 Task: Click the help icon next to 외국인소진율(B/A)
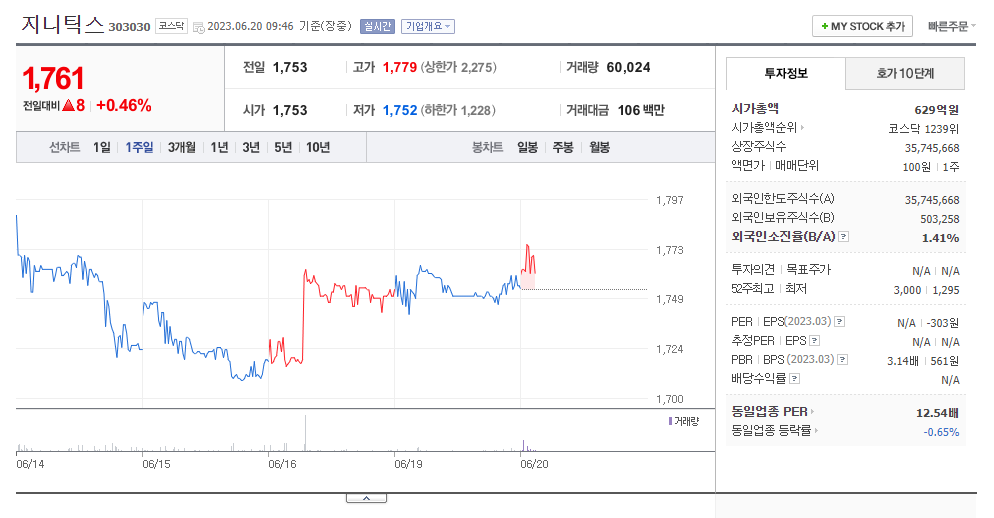(843, 236)
